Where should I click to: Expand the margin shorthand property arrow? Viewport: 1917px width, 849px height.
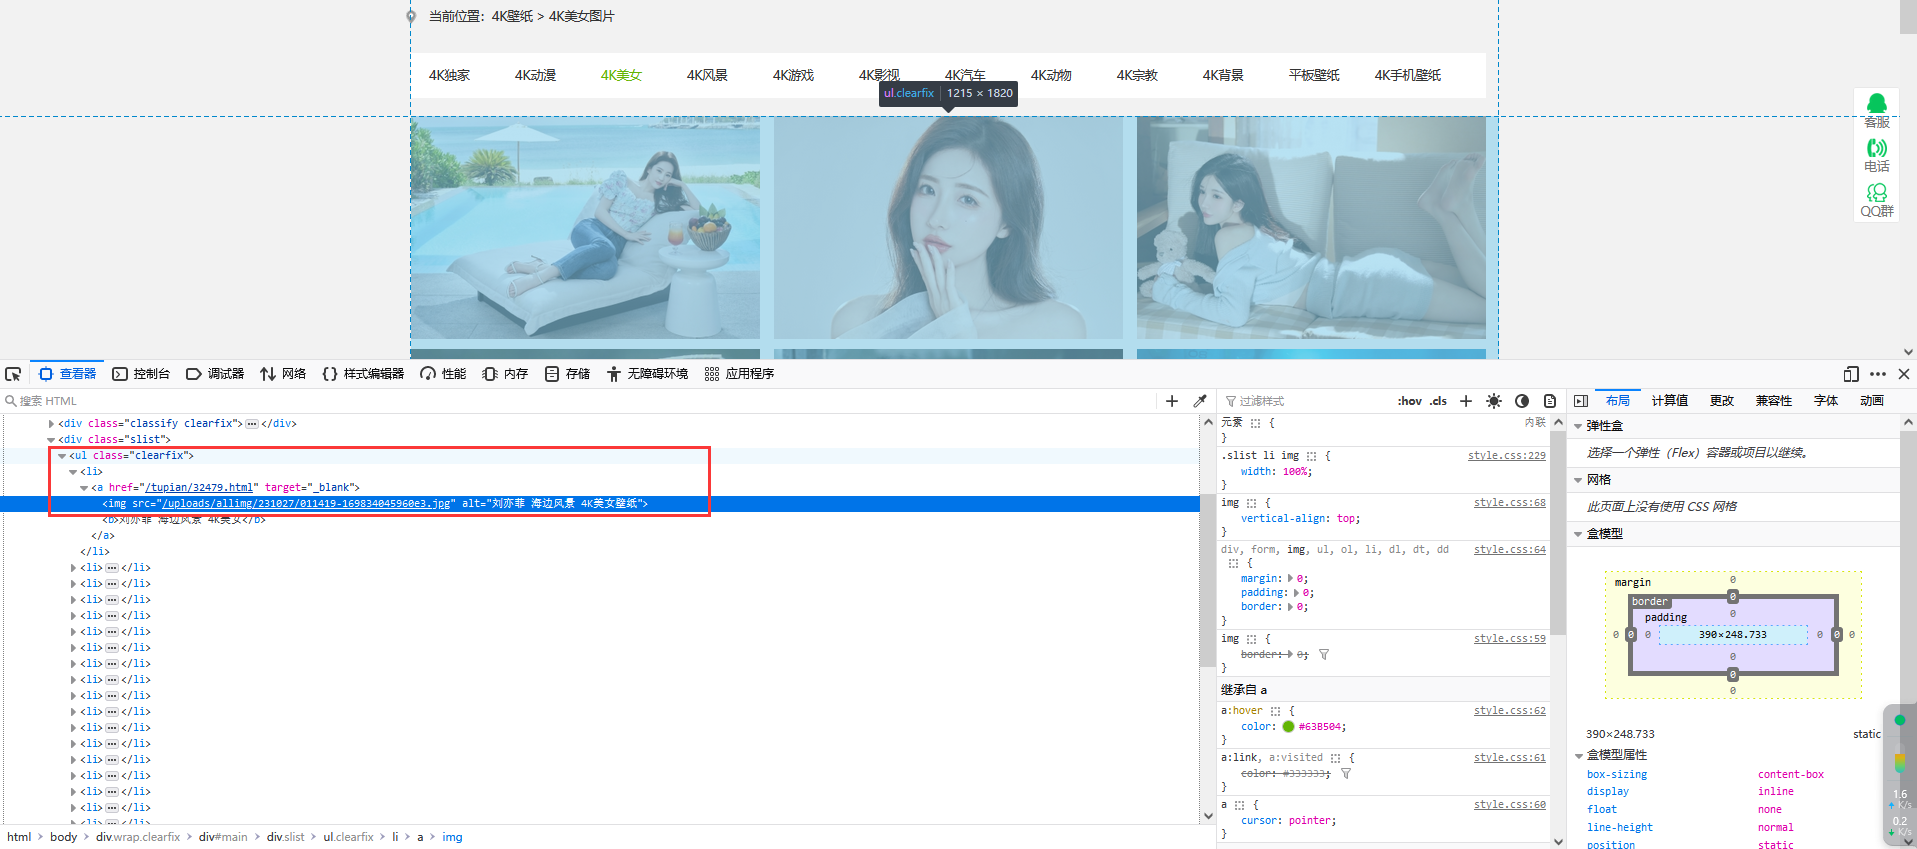(x=1291, y=579)
